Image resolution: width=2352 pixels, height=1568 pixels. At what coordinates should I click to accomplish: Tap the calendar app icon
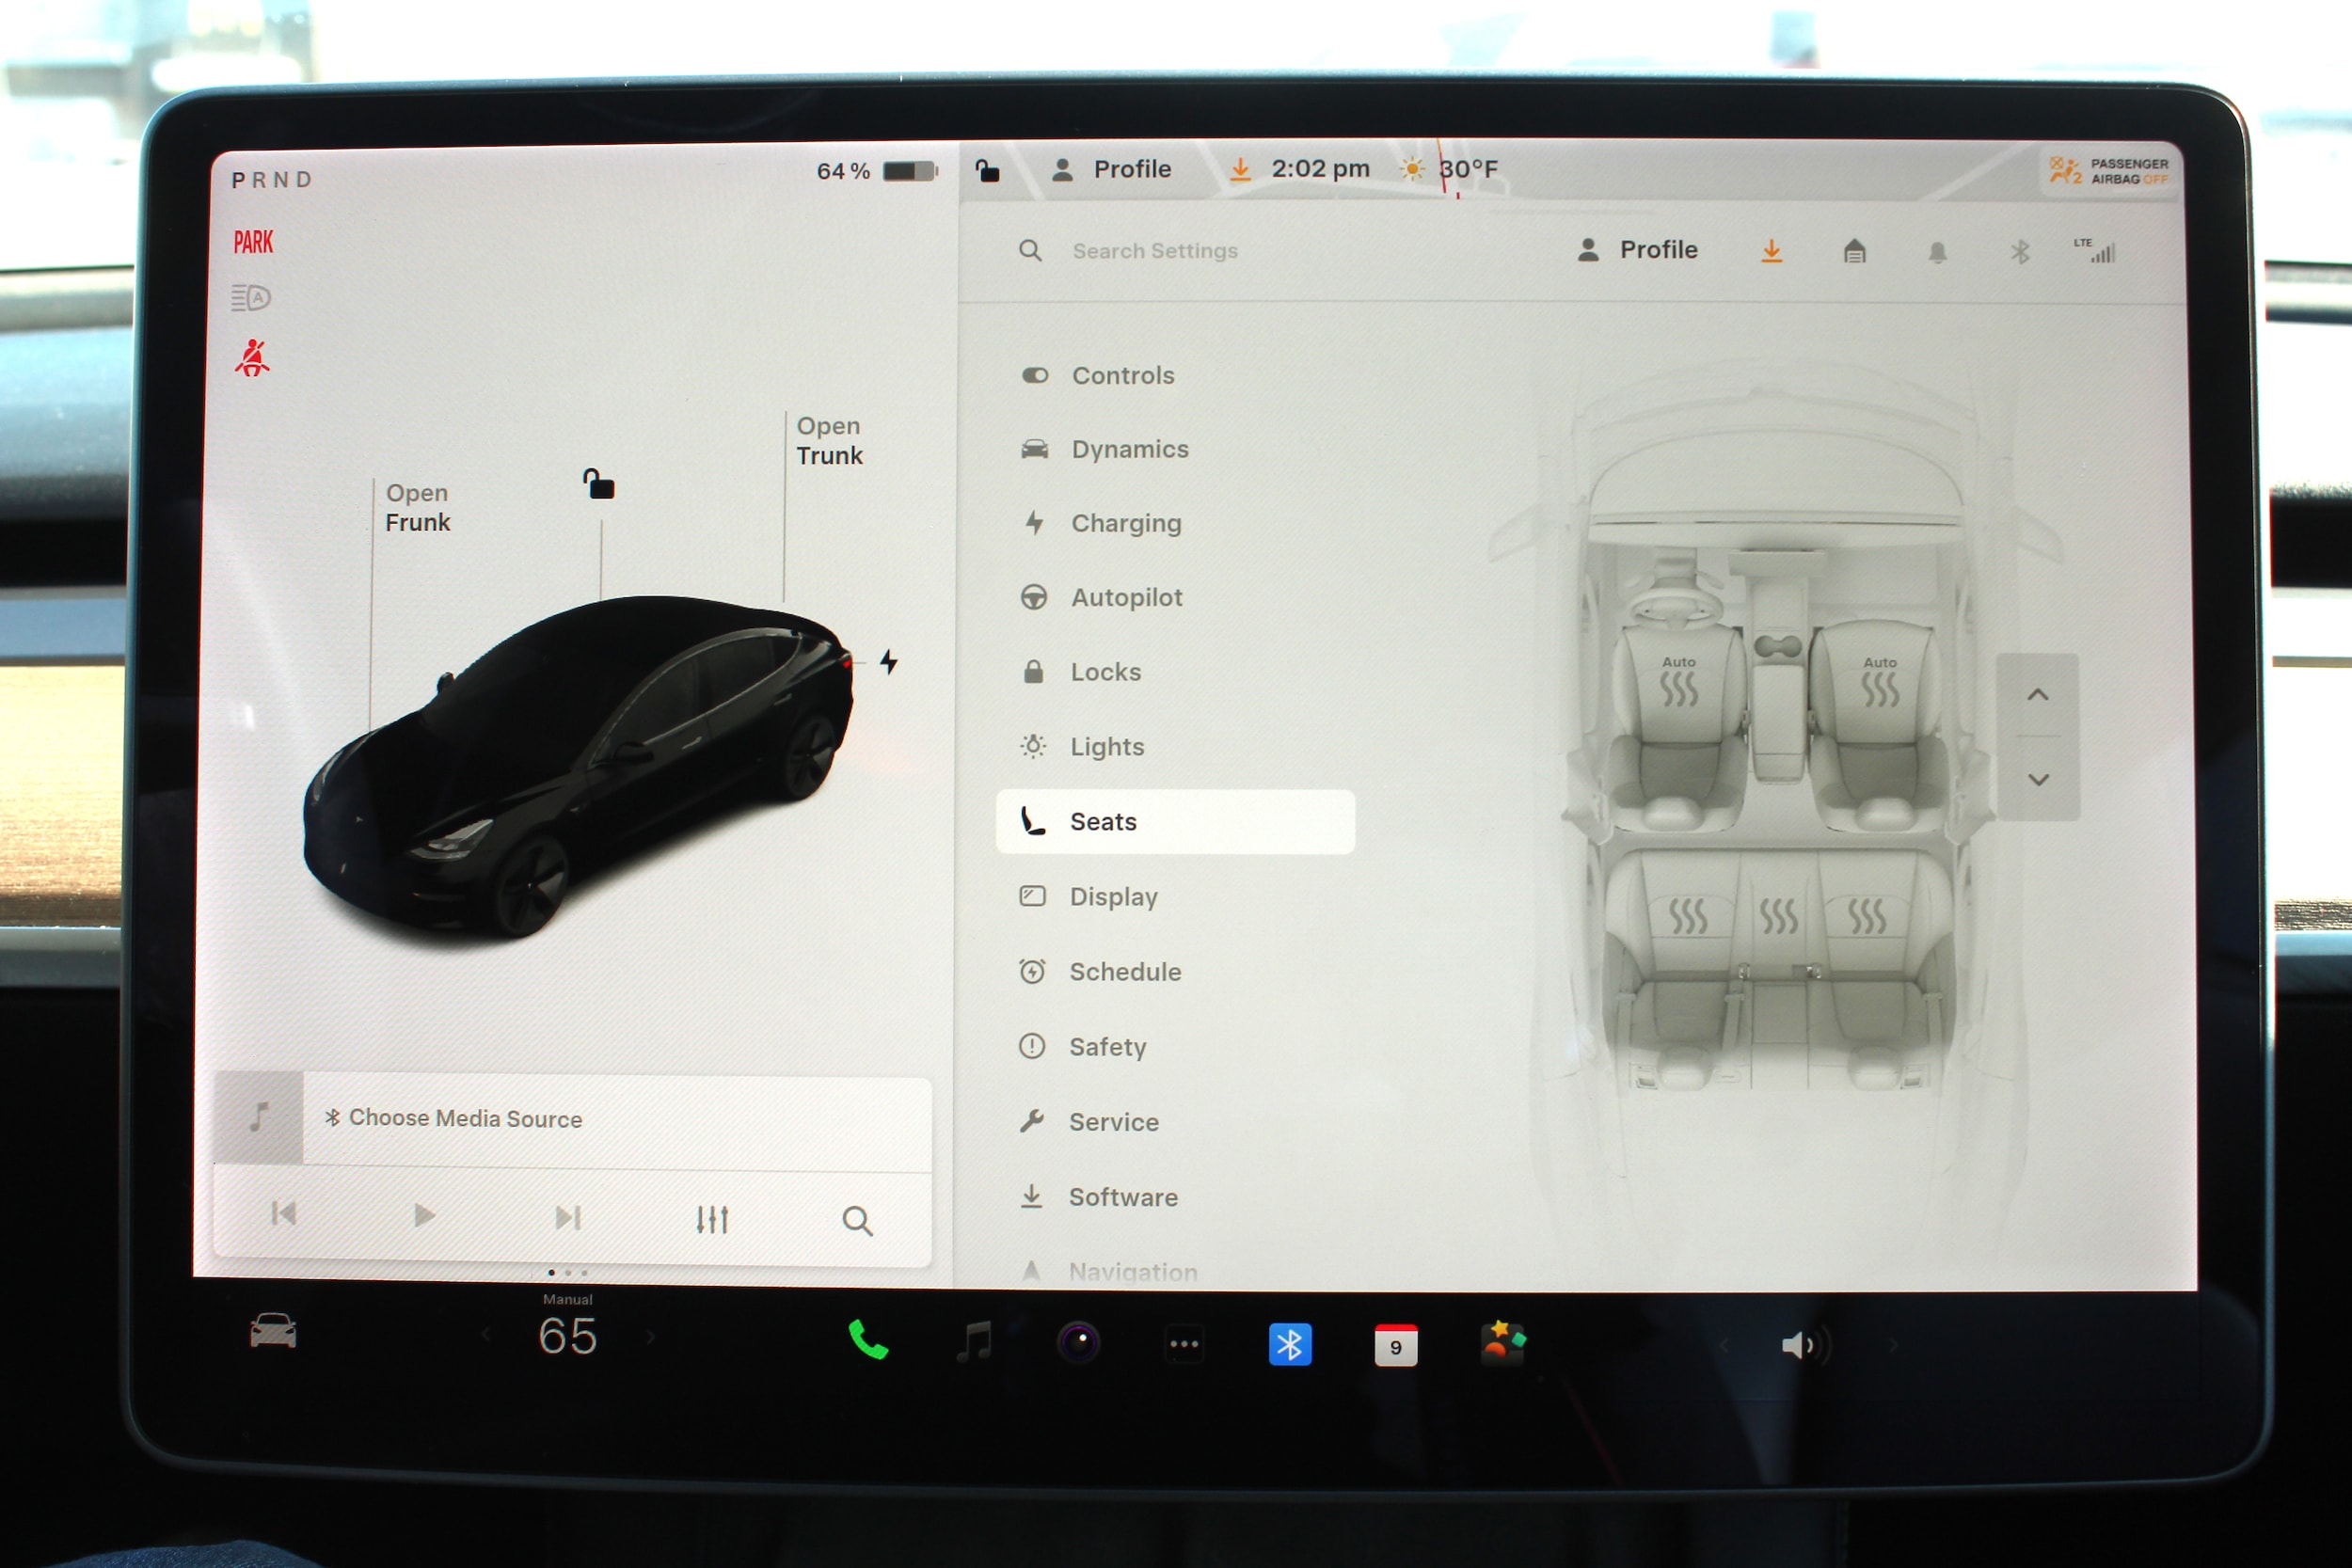point(1395,1346)
